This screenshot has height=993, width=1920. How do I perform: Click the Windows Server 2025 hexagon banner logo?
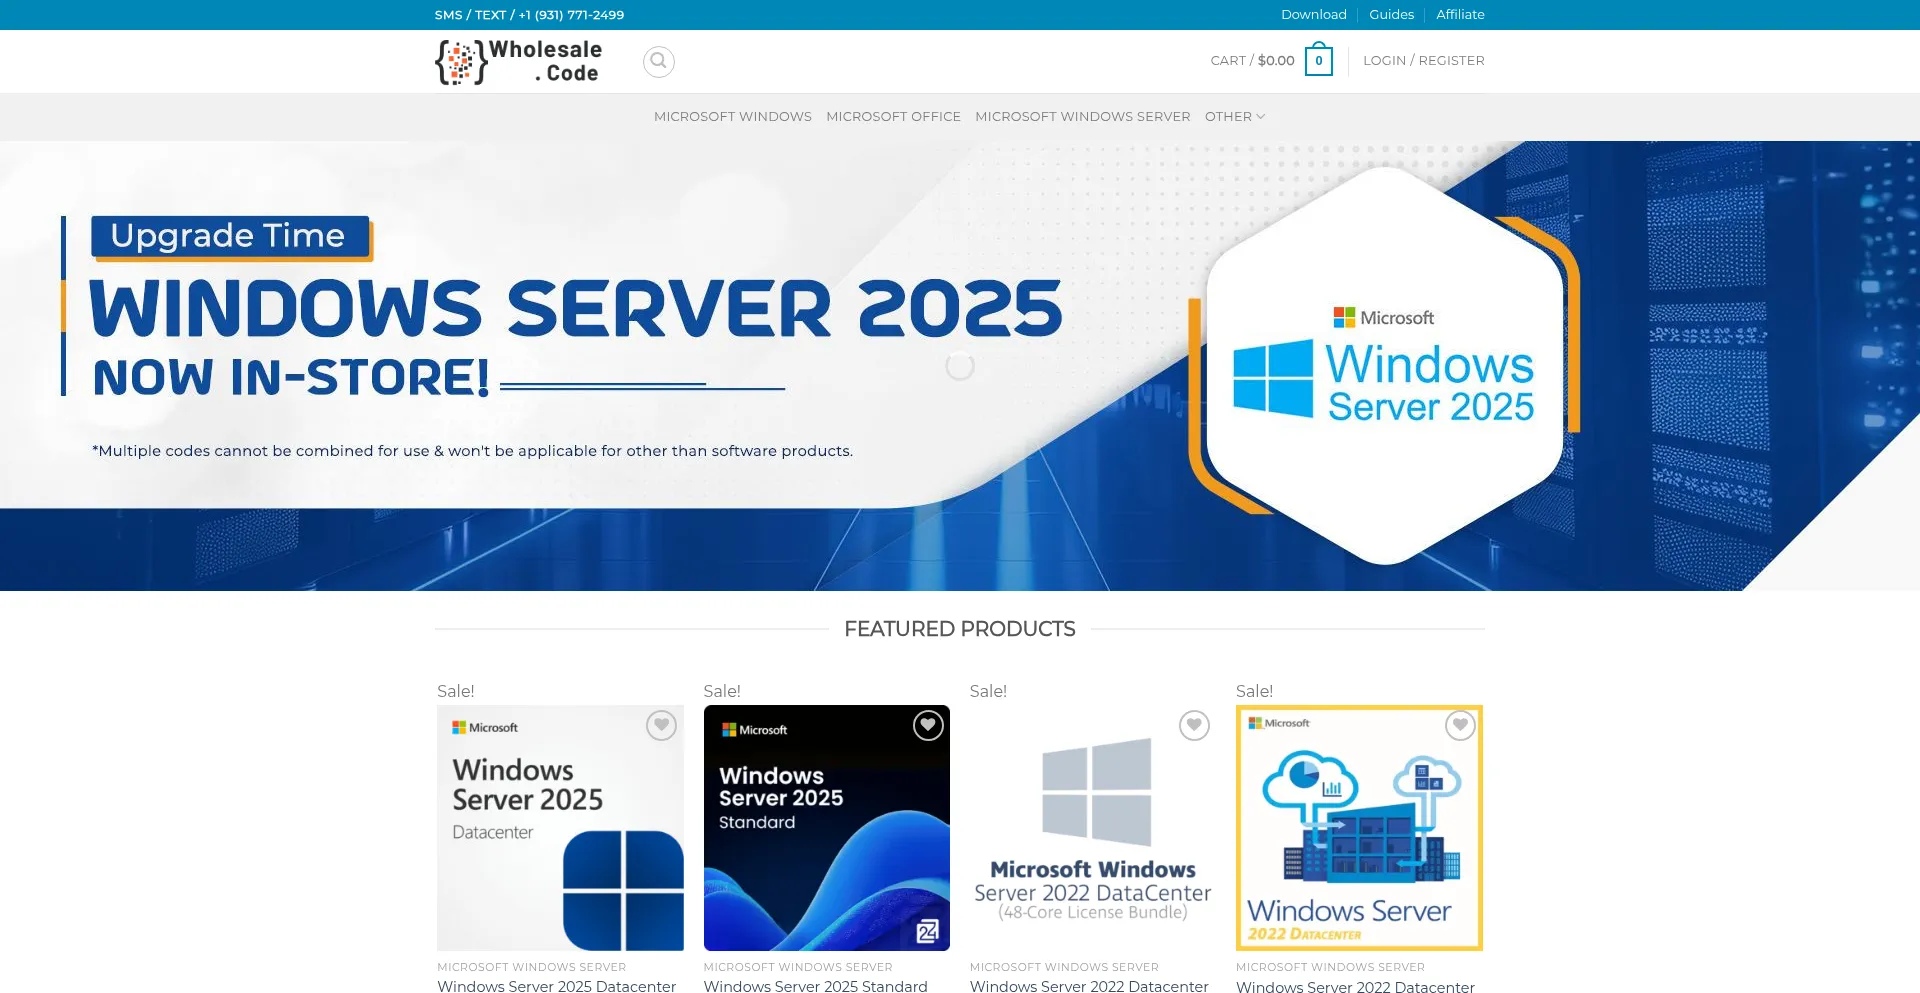pos(1384,366)
